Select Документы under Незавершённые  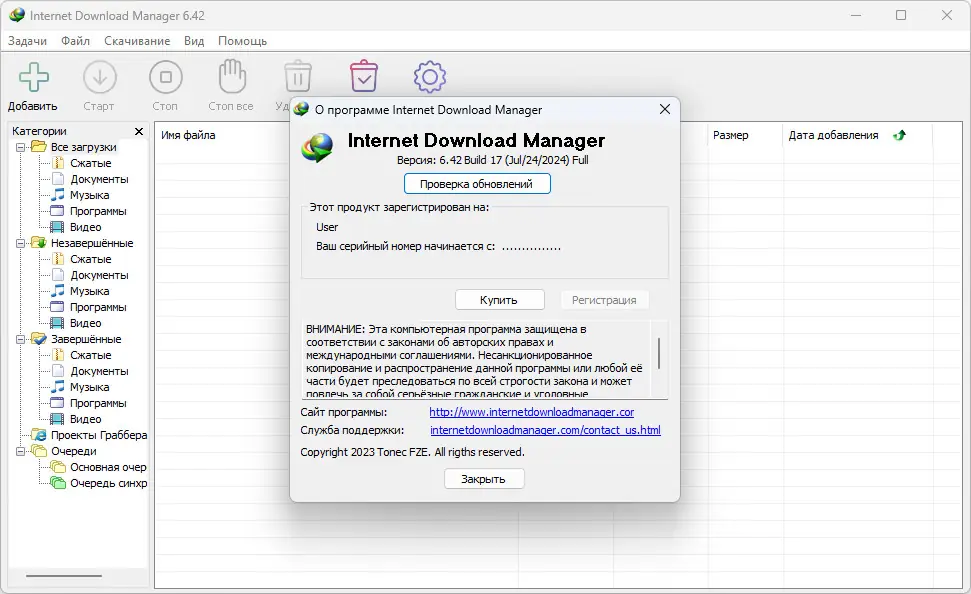tap(99, 275)
